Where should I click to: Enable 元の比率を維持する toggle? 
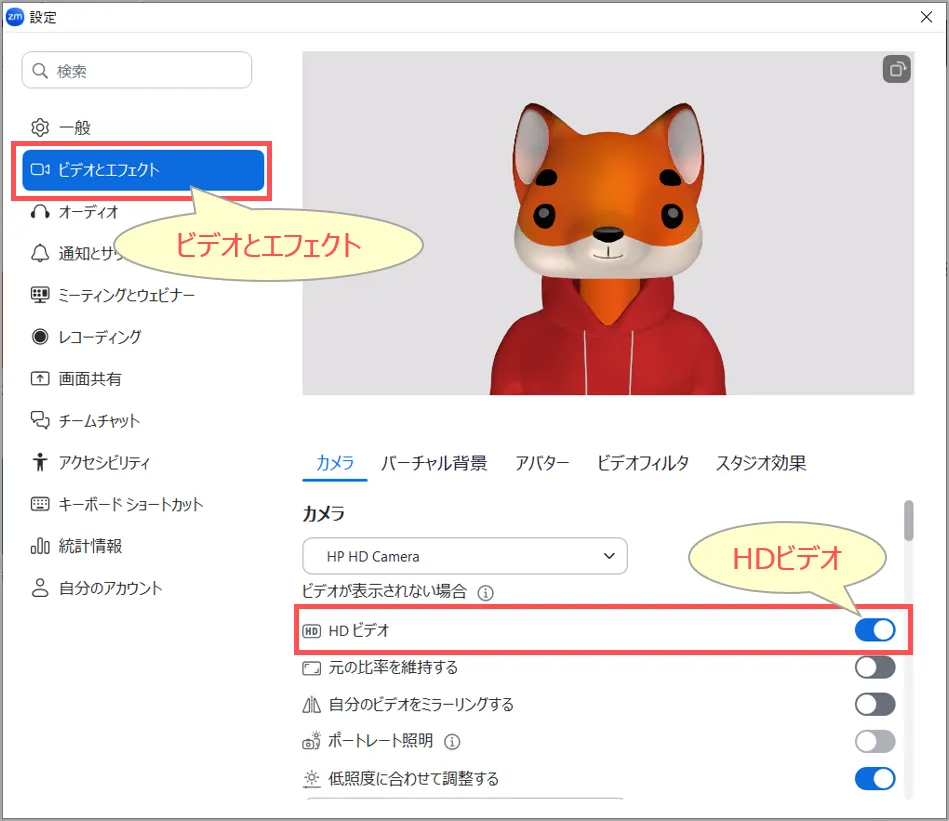(x=875, y=667)
